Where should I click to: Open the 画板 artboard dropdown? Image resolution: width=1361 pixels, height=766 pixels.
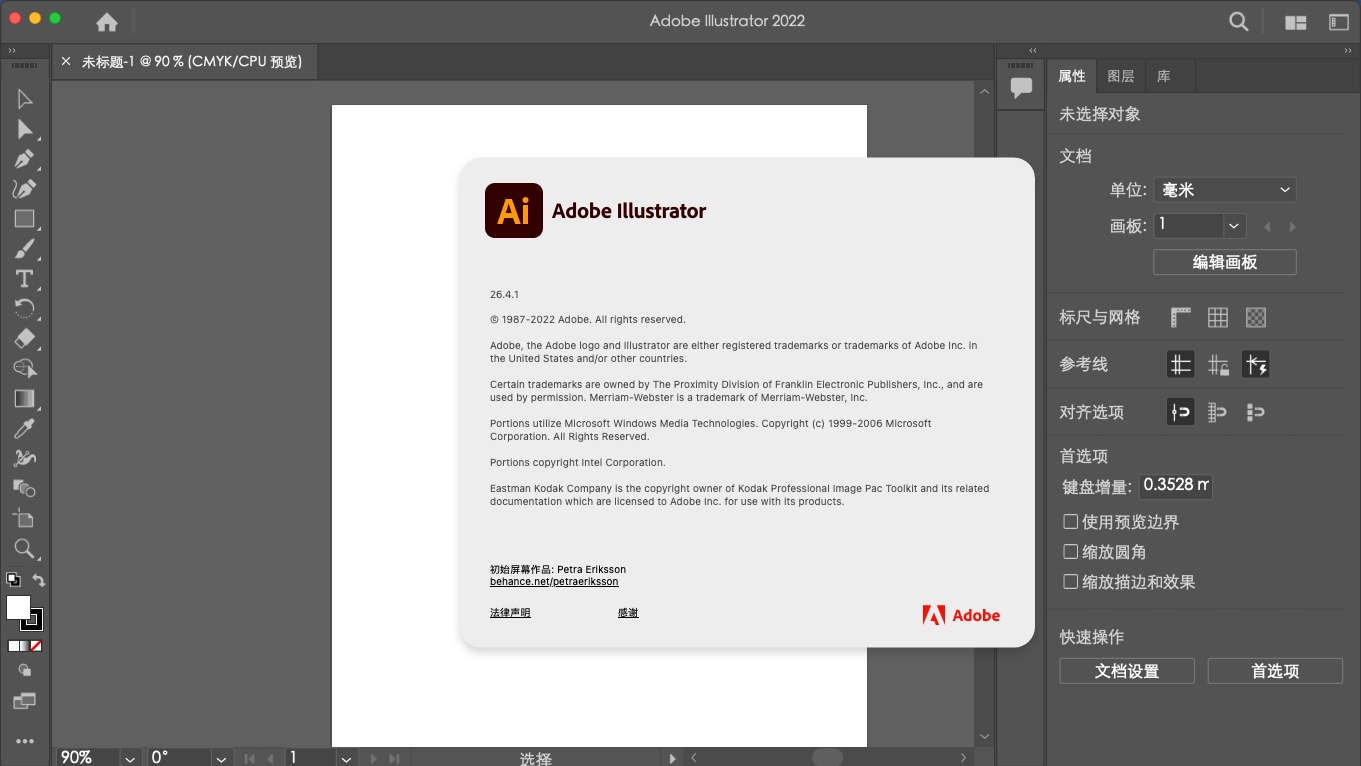1235,226
